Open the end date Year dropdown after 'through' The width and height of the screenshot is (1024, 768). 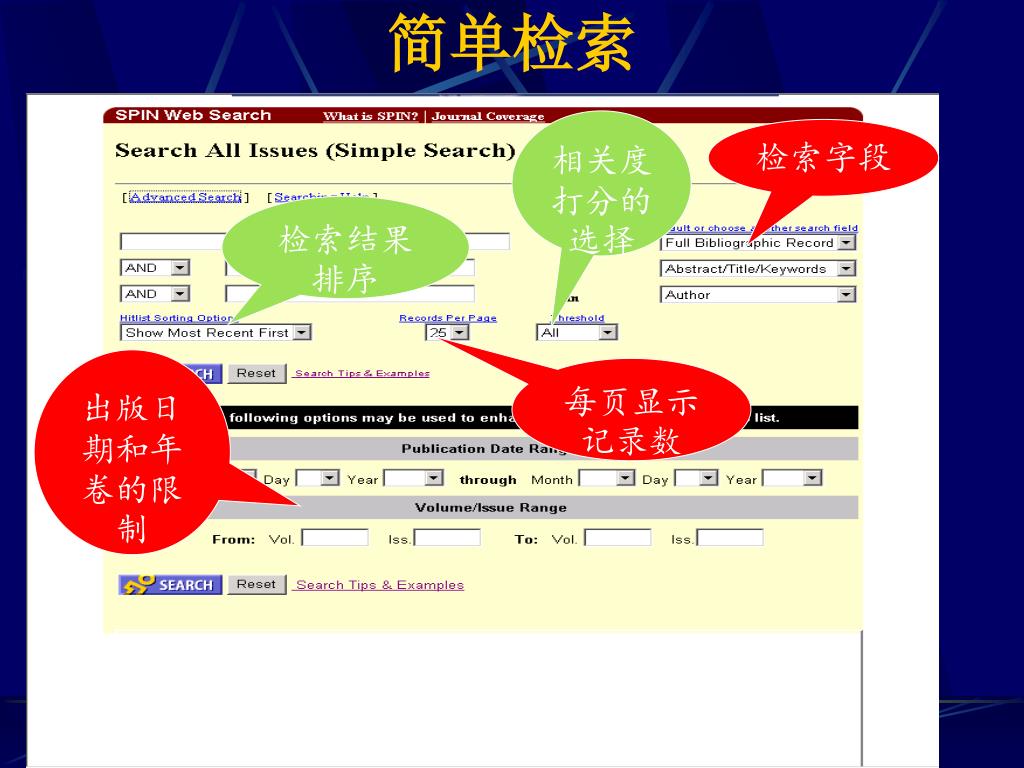pyautogui.click(x=792, y=479)
